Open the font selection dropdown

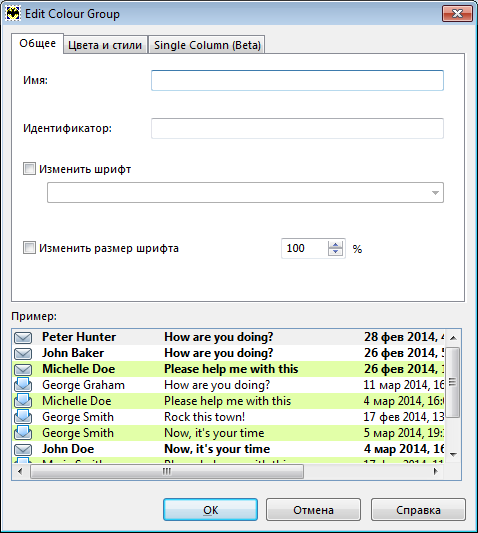(245, 192)
